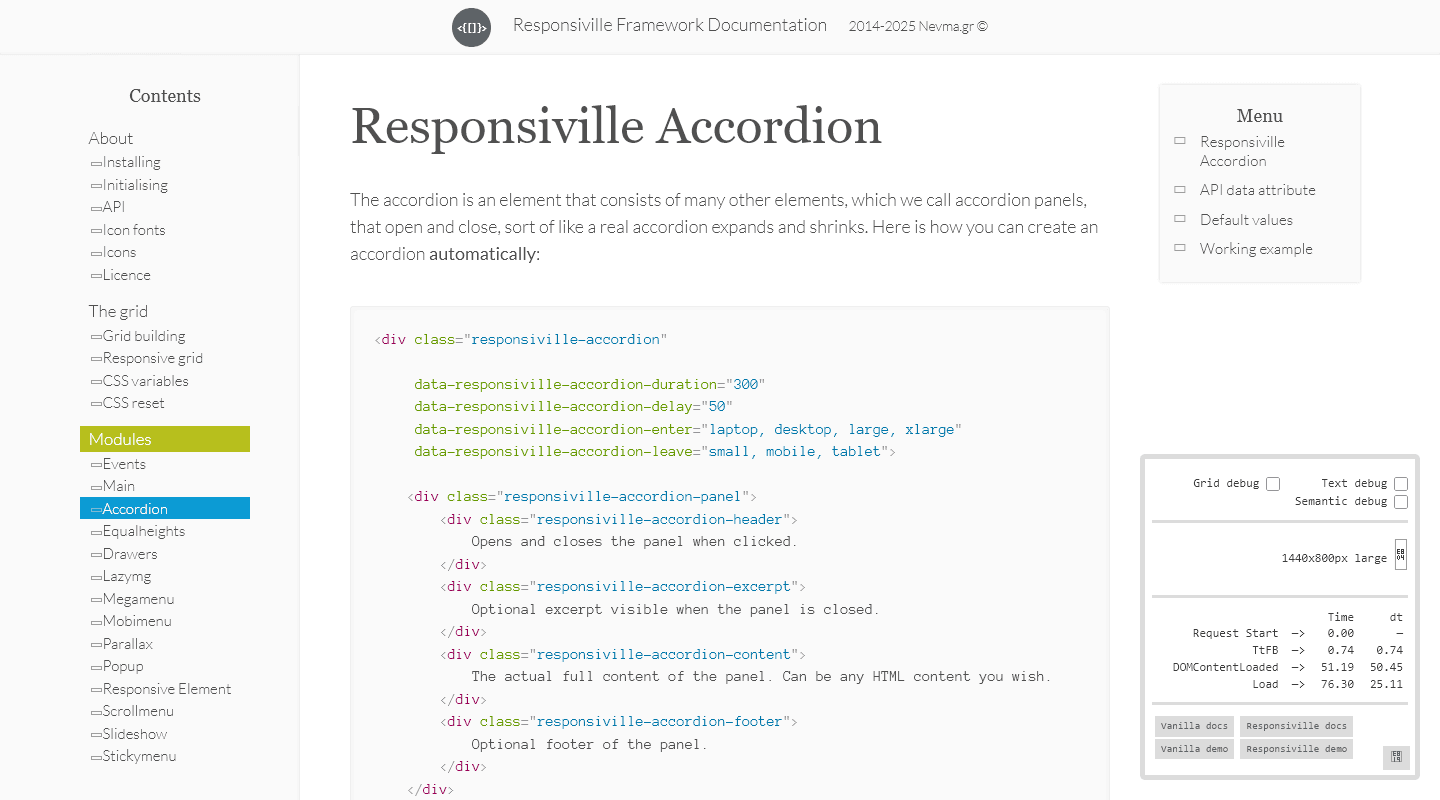Jump to 'Working example' section
This screenshot has height=800, width=1440.
point(1256,249)
